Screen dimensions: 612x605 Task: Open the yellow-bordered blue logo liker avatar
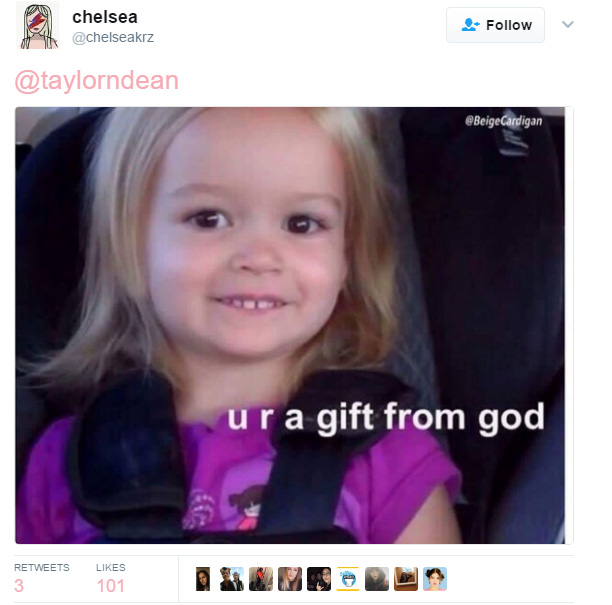pos(348,579)
